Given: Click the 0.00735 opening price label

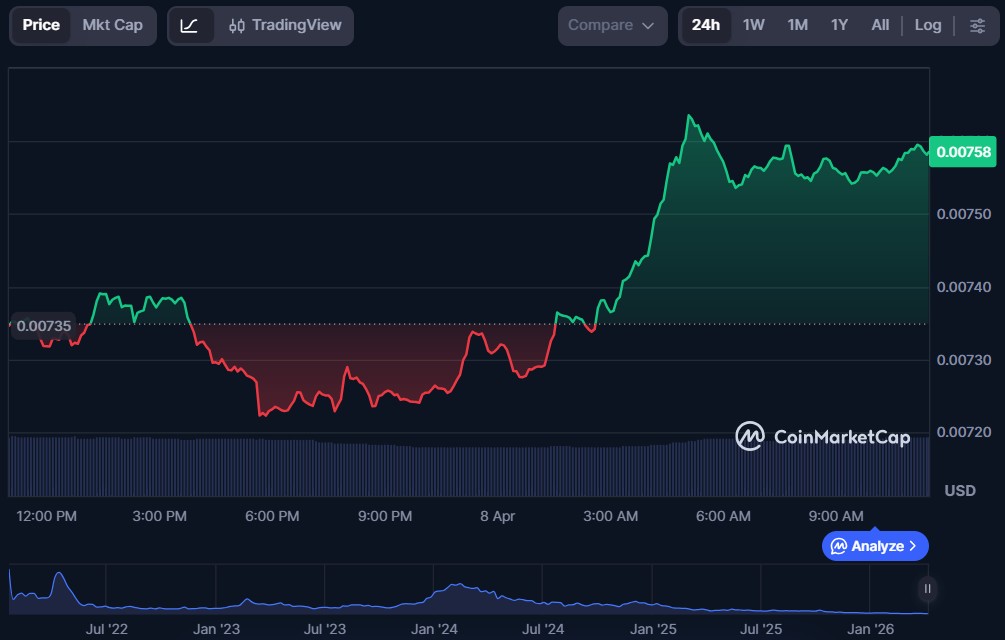Looking at the screenshot, I should [x=44, y=325].
